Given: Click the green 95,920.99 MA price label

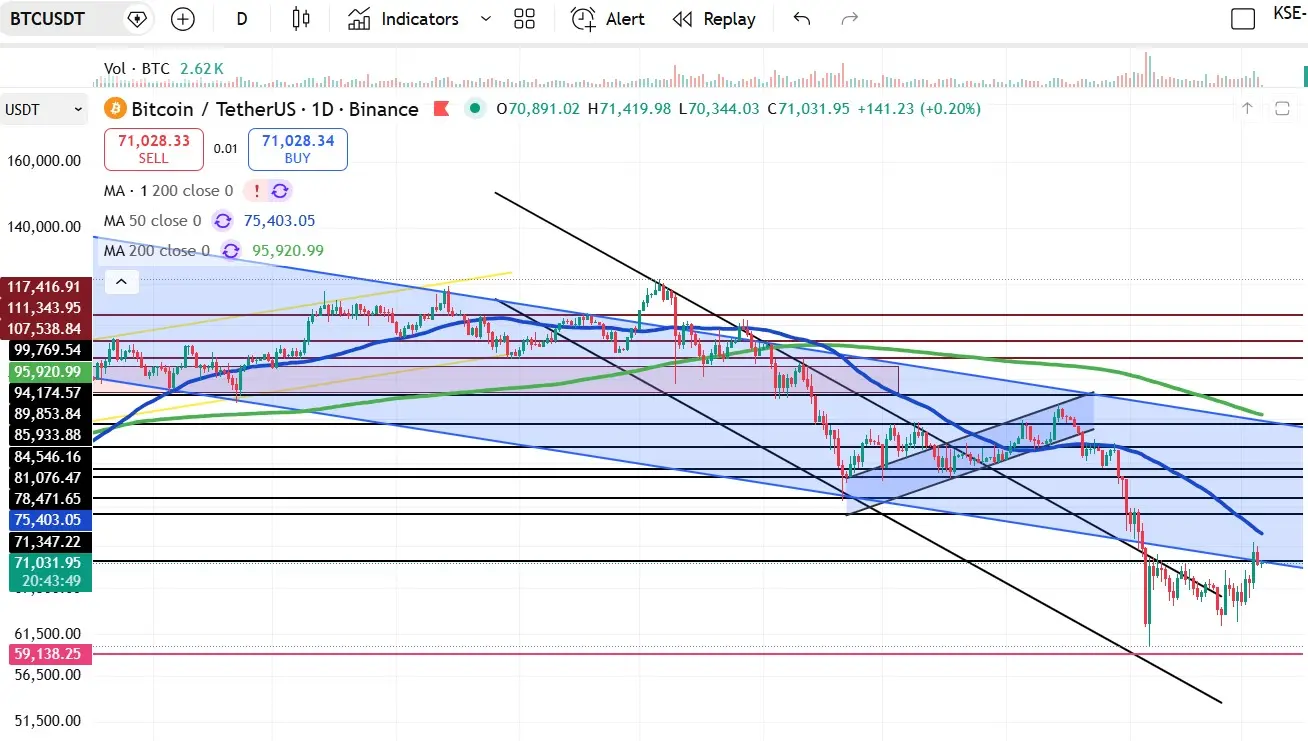Looking at the screenshot, I should 44,371.
